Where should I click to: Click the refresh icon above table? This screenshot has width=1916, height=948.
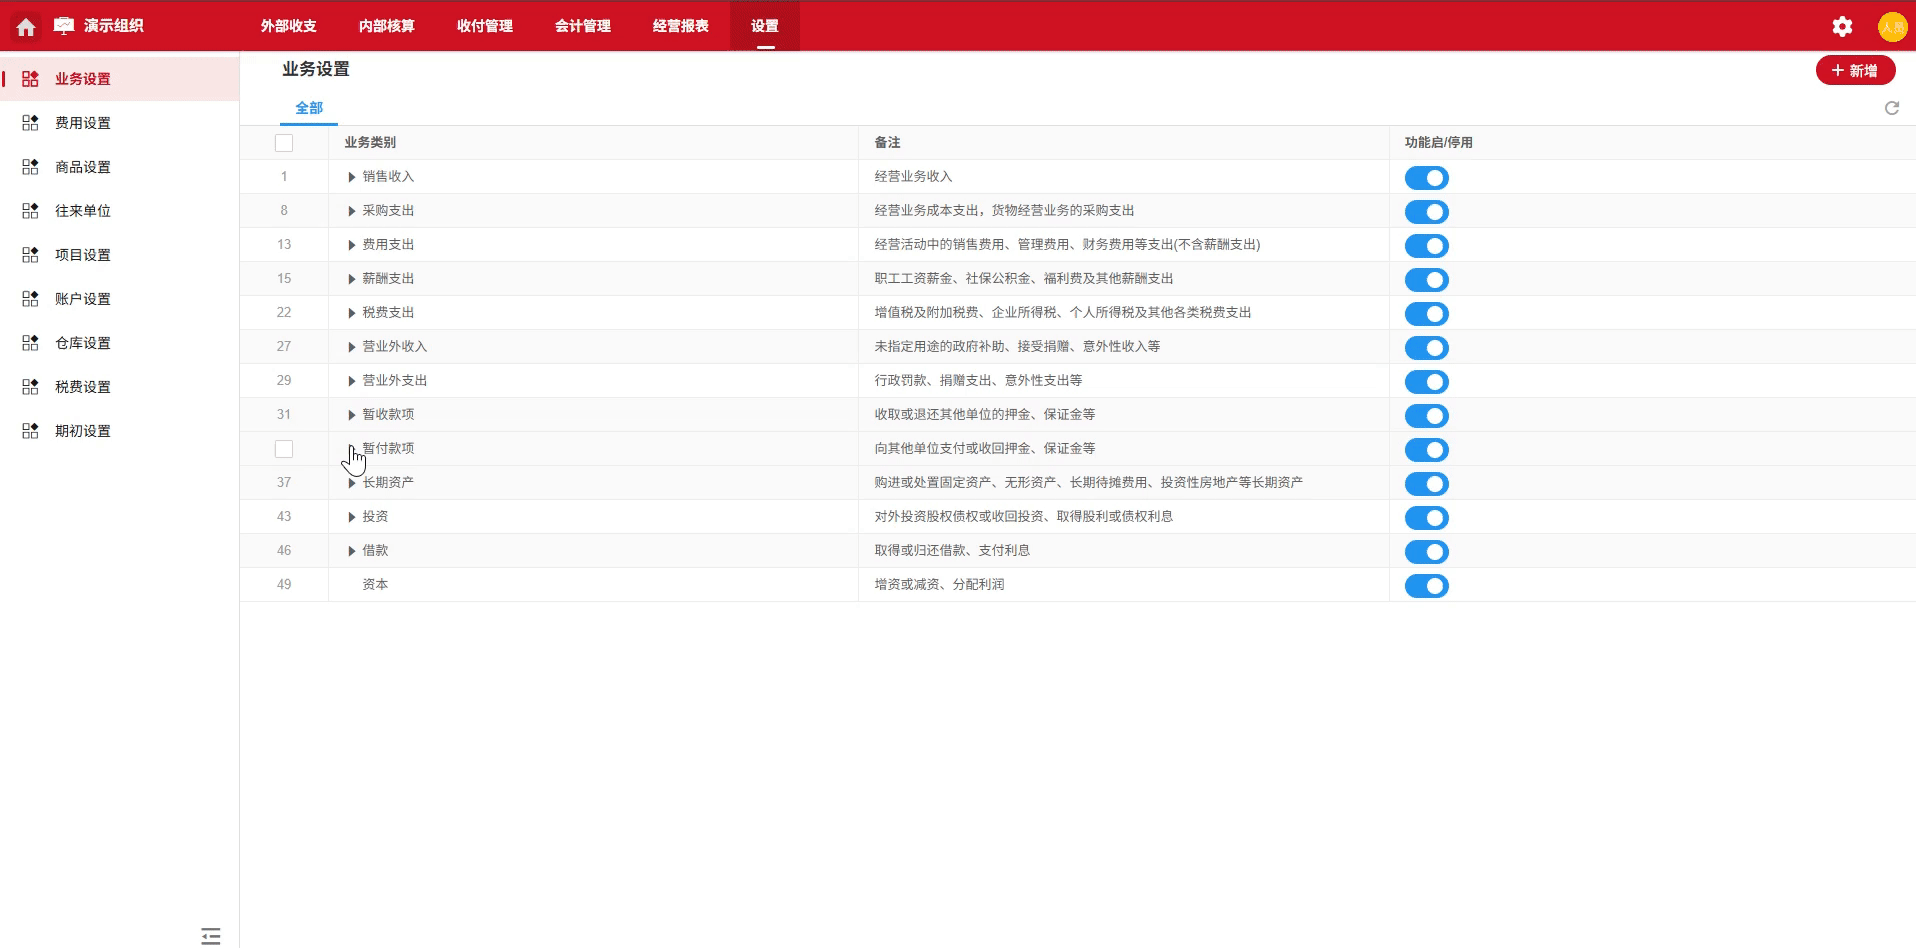(x=1891, y=108)
